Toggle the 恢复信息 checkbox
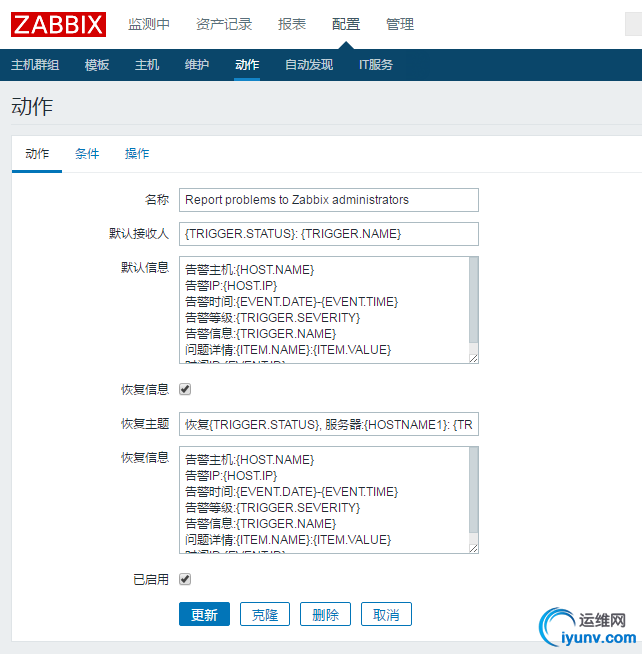Screen dimensions: 642x654 (x=185, y=389)
